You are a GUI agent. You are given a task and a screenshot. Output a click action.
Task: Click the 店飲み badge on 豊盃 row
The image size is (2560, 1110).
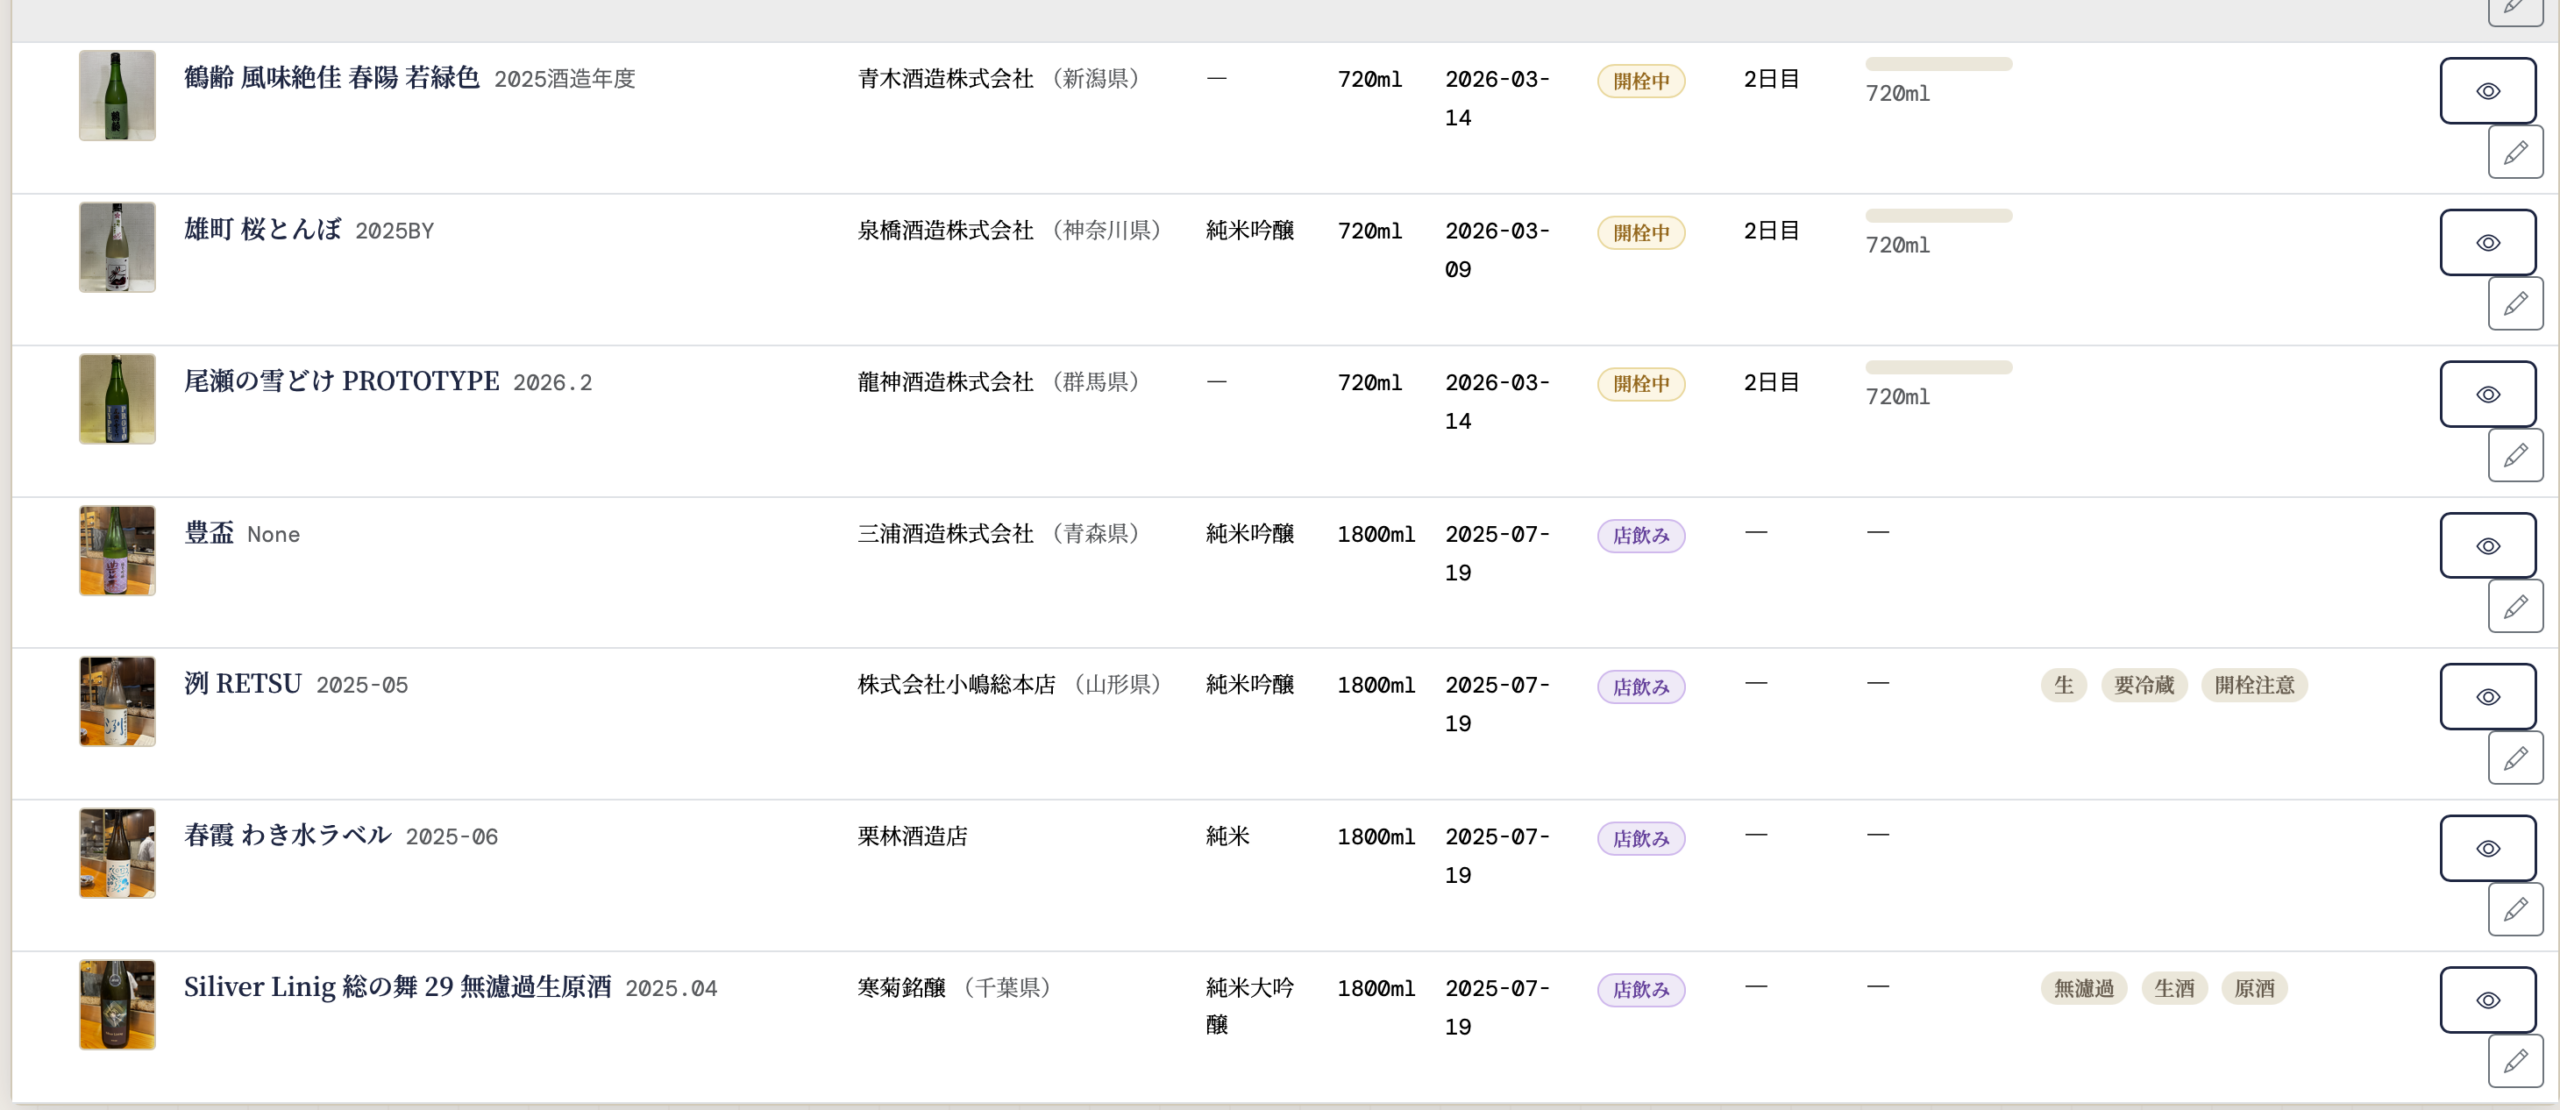[1640, 536]
